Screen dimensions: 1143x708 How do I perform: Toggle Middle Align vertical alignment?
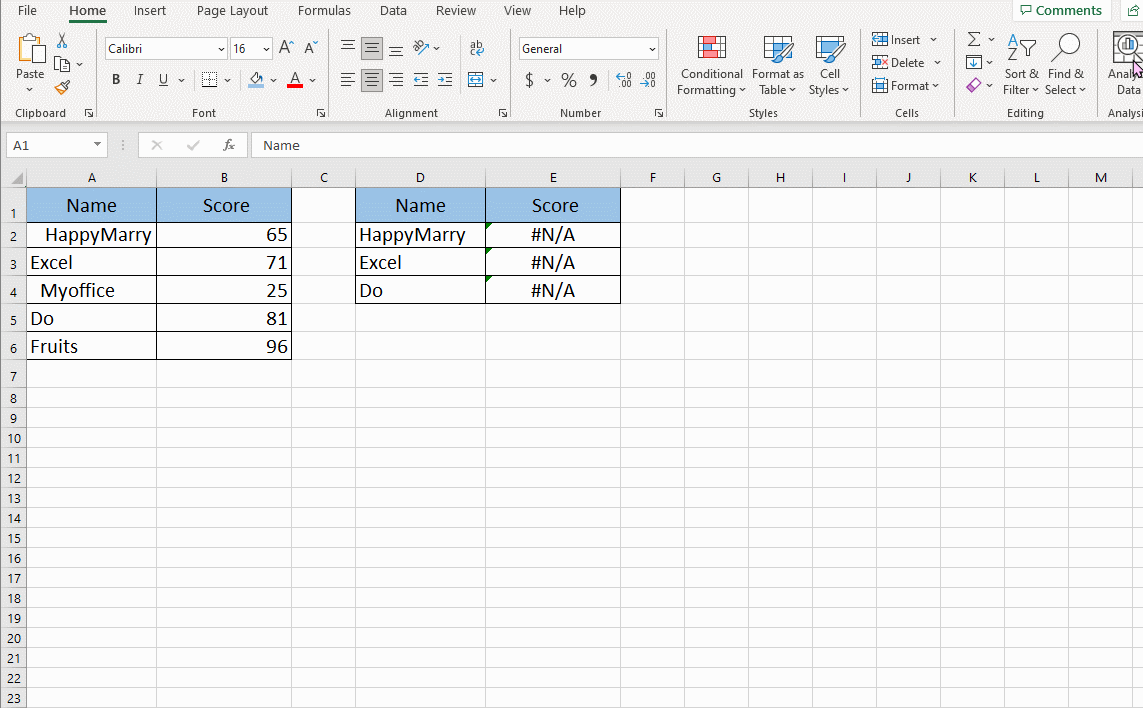point(371,47)
